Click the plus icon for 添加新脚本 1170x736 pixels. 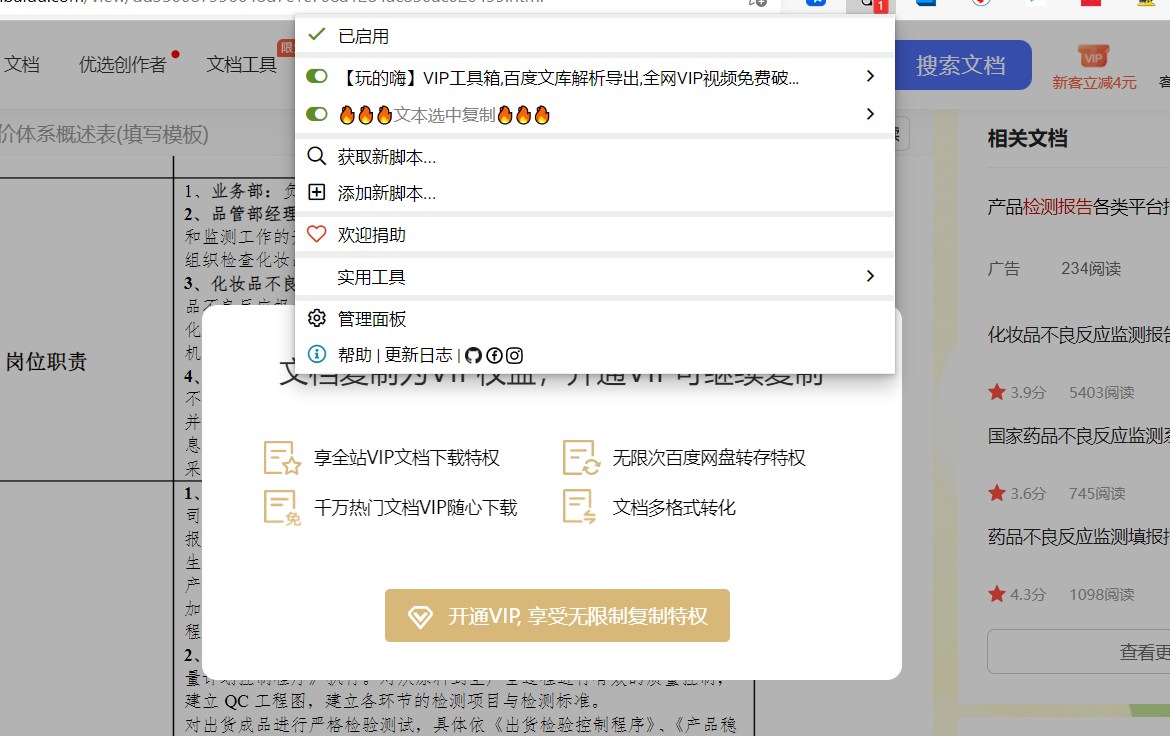coord(317,192)
